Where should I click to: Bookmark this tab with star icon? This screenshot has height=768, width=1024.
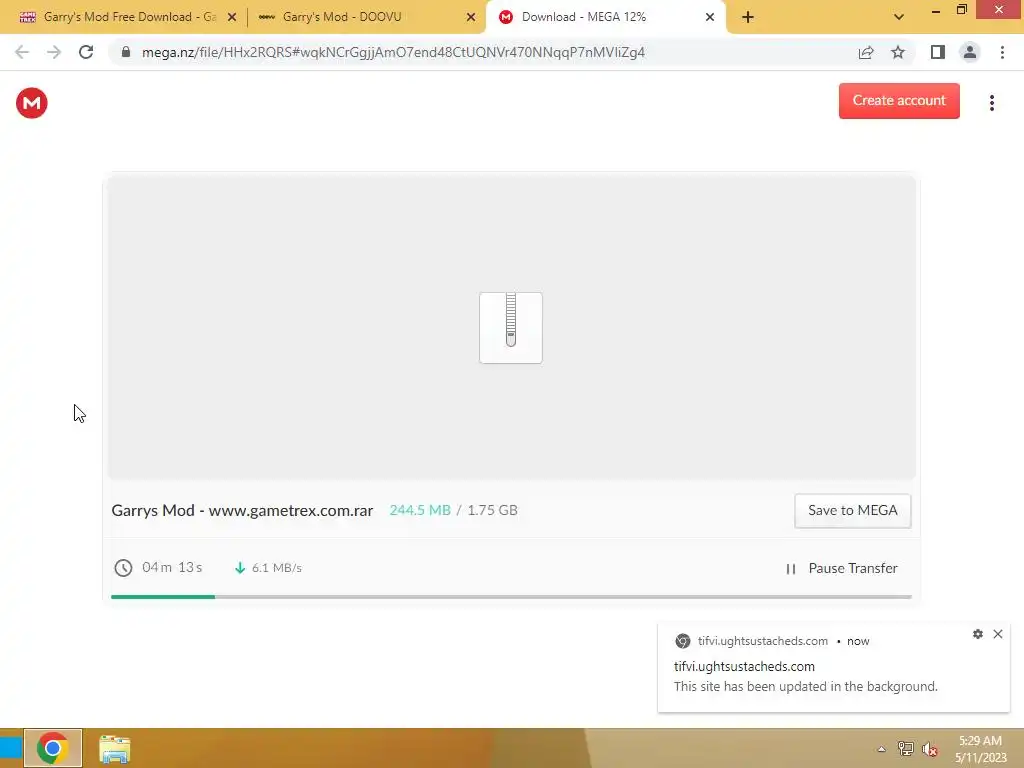coord(898,52)
